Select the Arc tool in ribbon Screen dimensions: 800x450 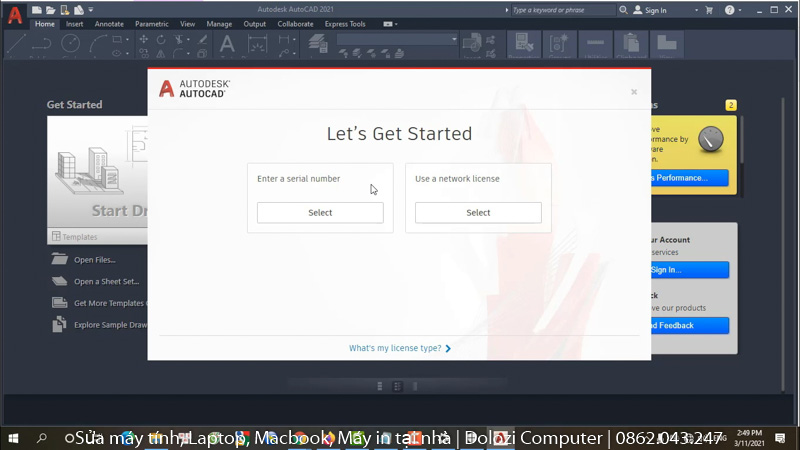pos(97,44)
